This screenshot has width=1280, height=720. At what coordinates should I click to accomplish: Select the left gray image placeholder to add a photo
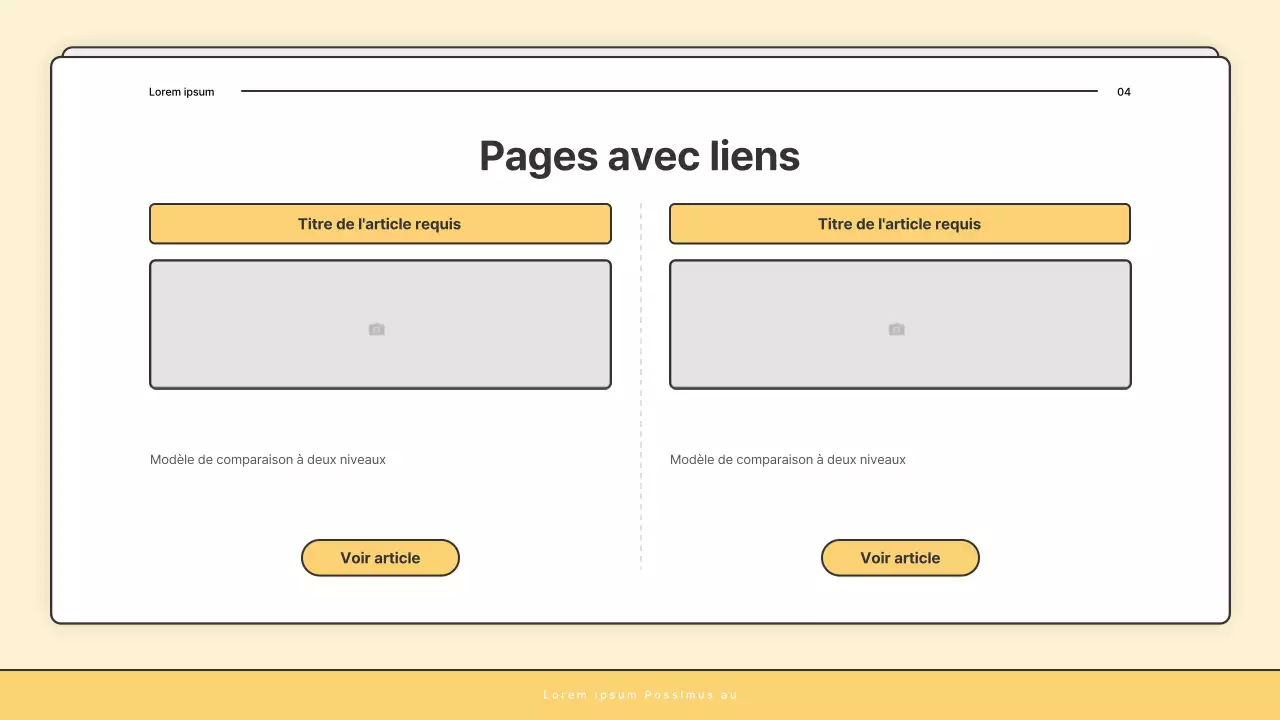pyautogui.click(x=380, y=324)
